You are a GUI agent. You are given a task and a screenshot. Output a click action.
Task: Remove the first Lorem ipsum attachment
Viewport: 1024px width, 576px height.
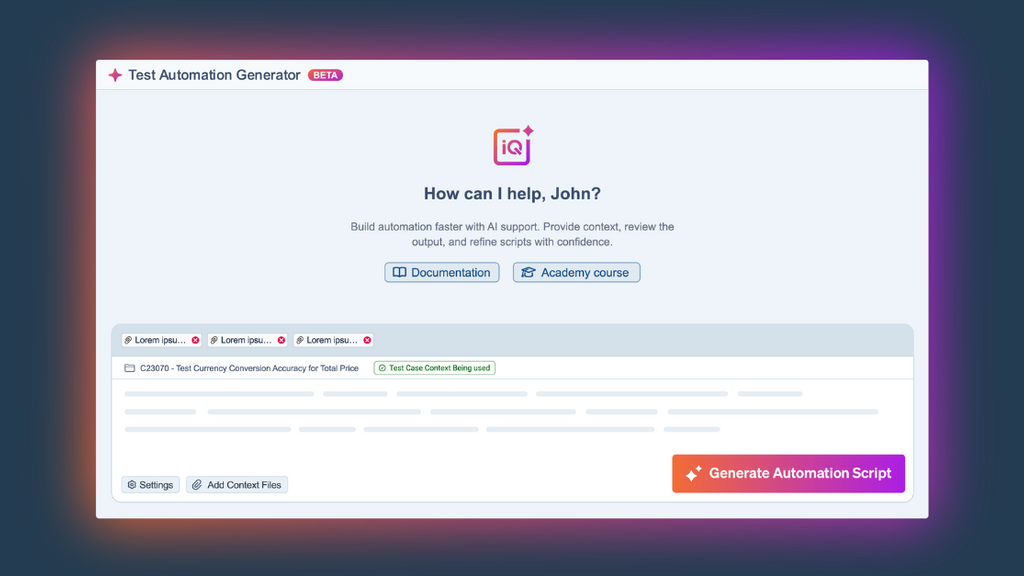pos(195,340)
